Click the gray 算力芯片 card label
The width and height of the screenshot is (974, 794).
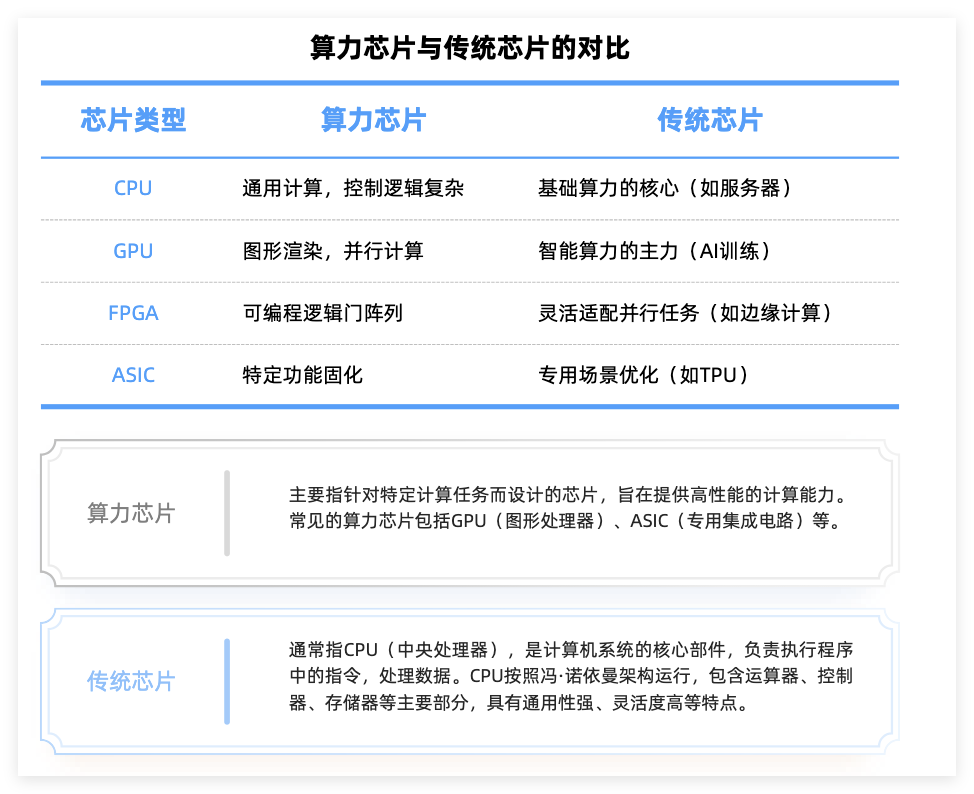coord(131,514)
